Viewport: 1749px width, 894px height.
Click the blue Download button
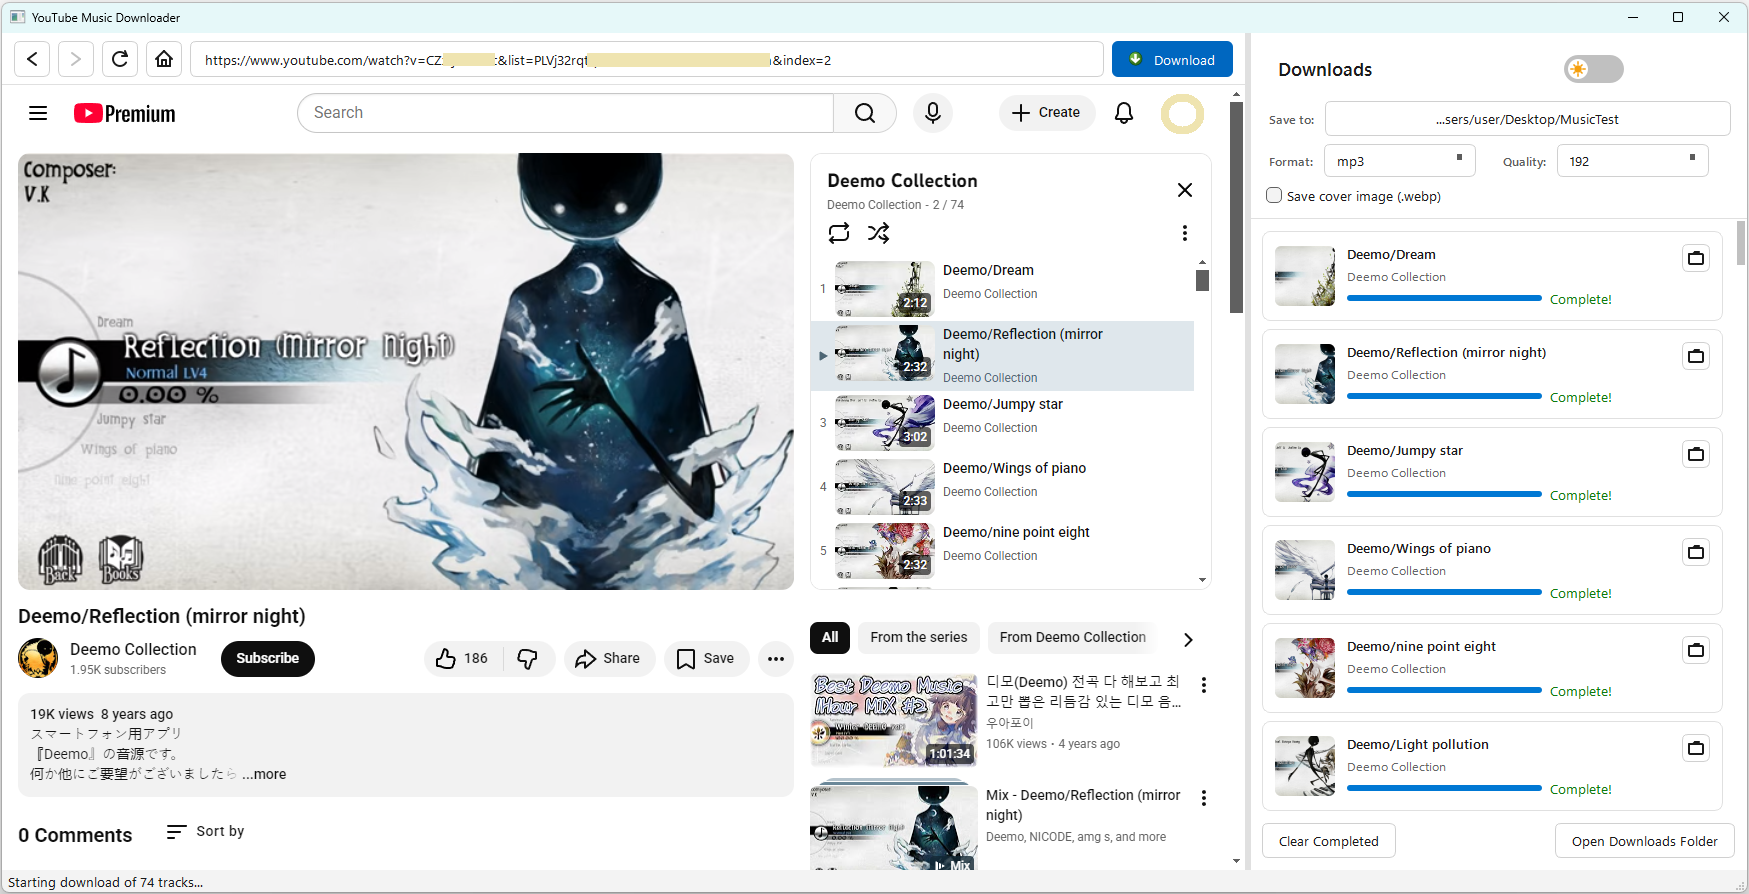pos(1172,59)
